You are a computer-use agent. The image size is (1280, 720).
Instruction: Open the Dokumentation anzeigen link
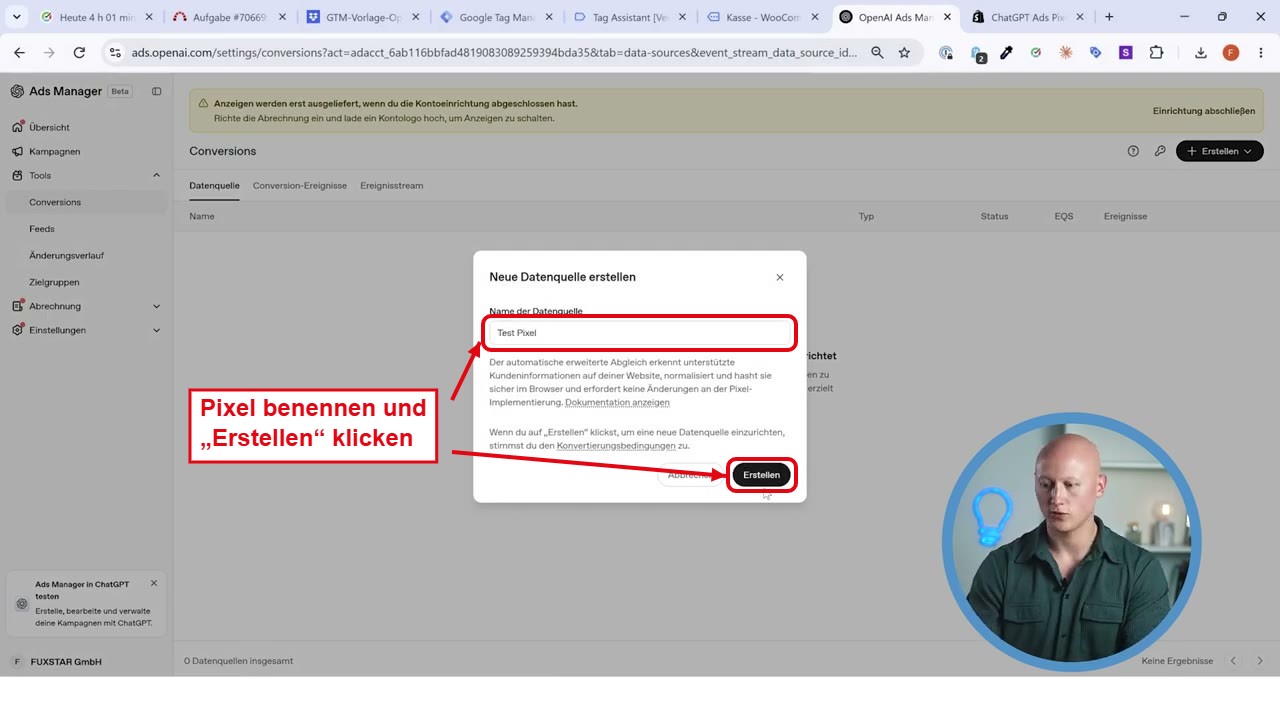(617, 402)
